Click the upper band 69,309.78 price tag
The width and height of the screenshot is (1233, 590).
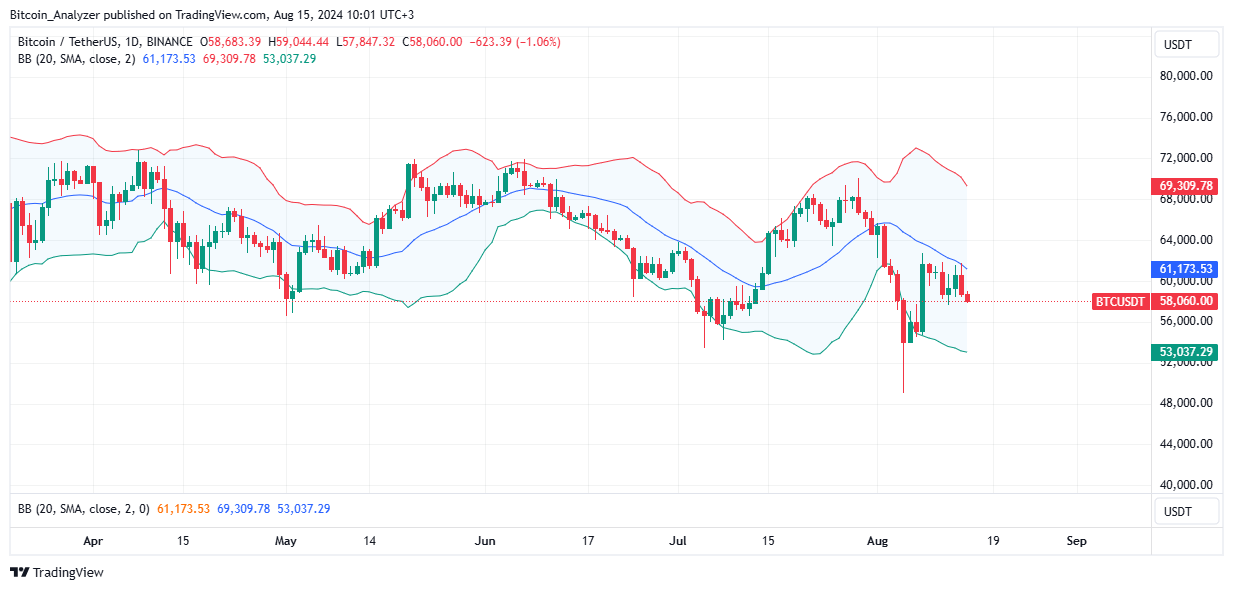pyautogui.click(x=1185, y=185)
